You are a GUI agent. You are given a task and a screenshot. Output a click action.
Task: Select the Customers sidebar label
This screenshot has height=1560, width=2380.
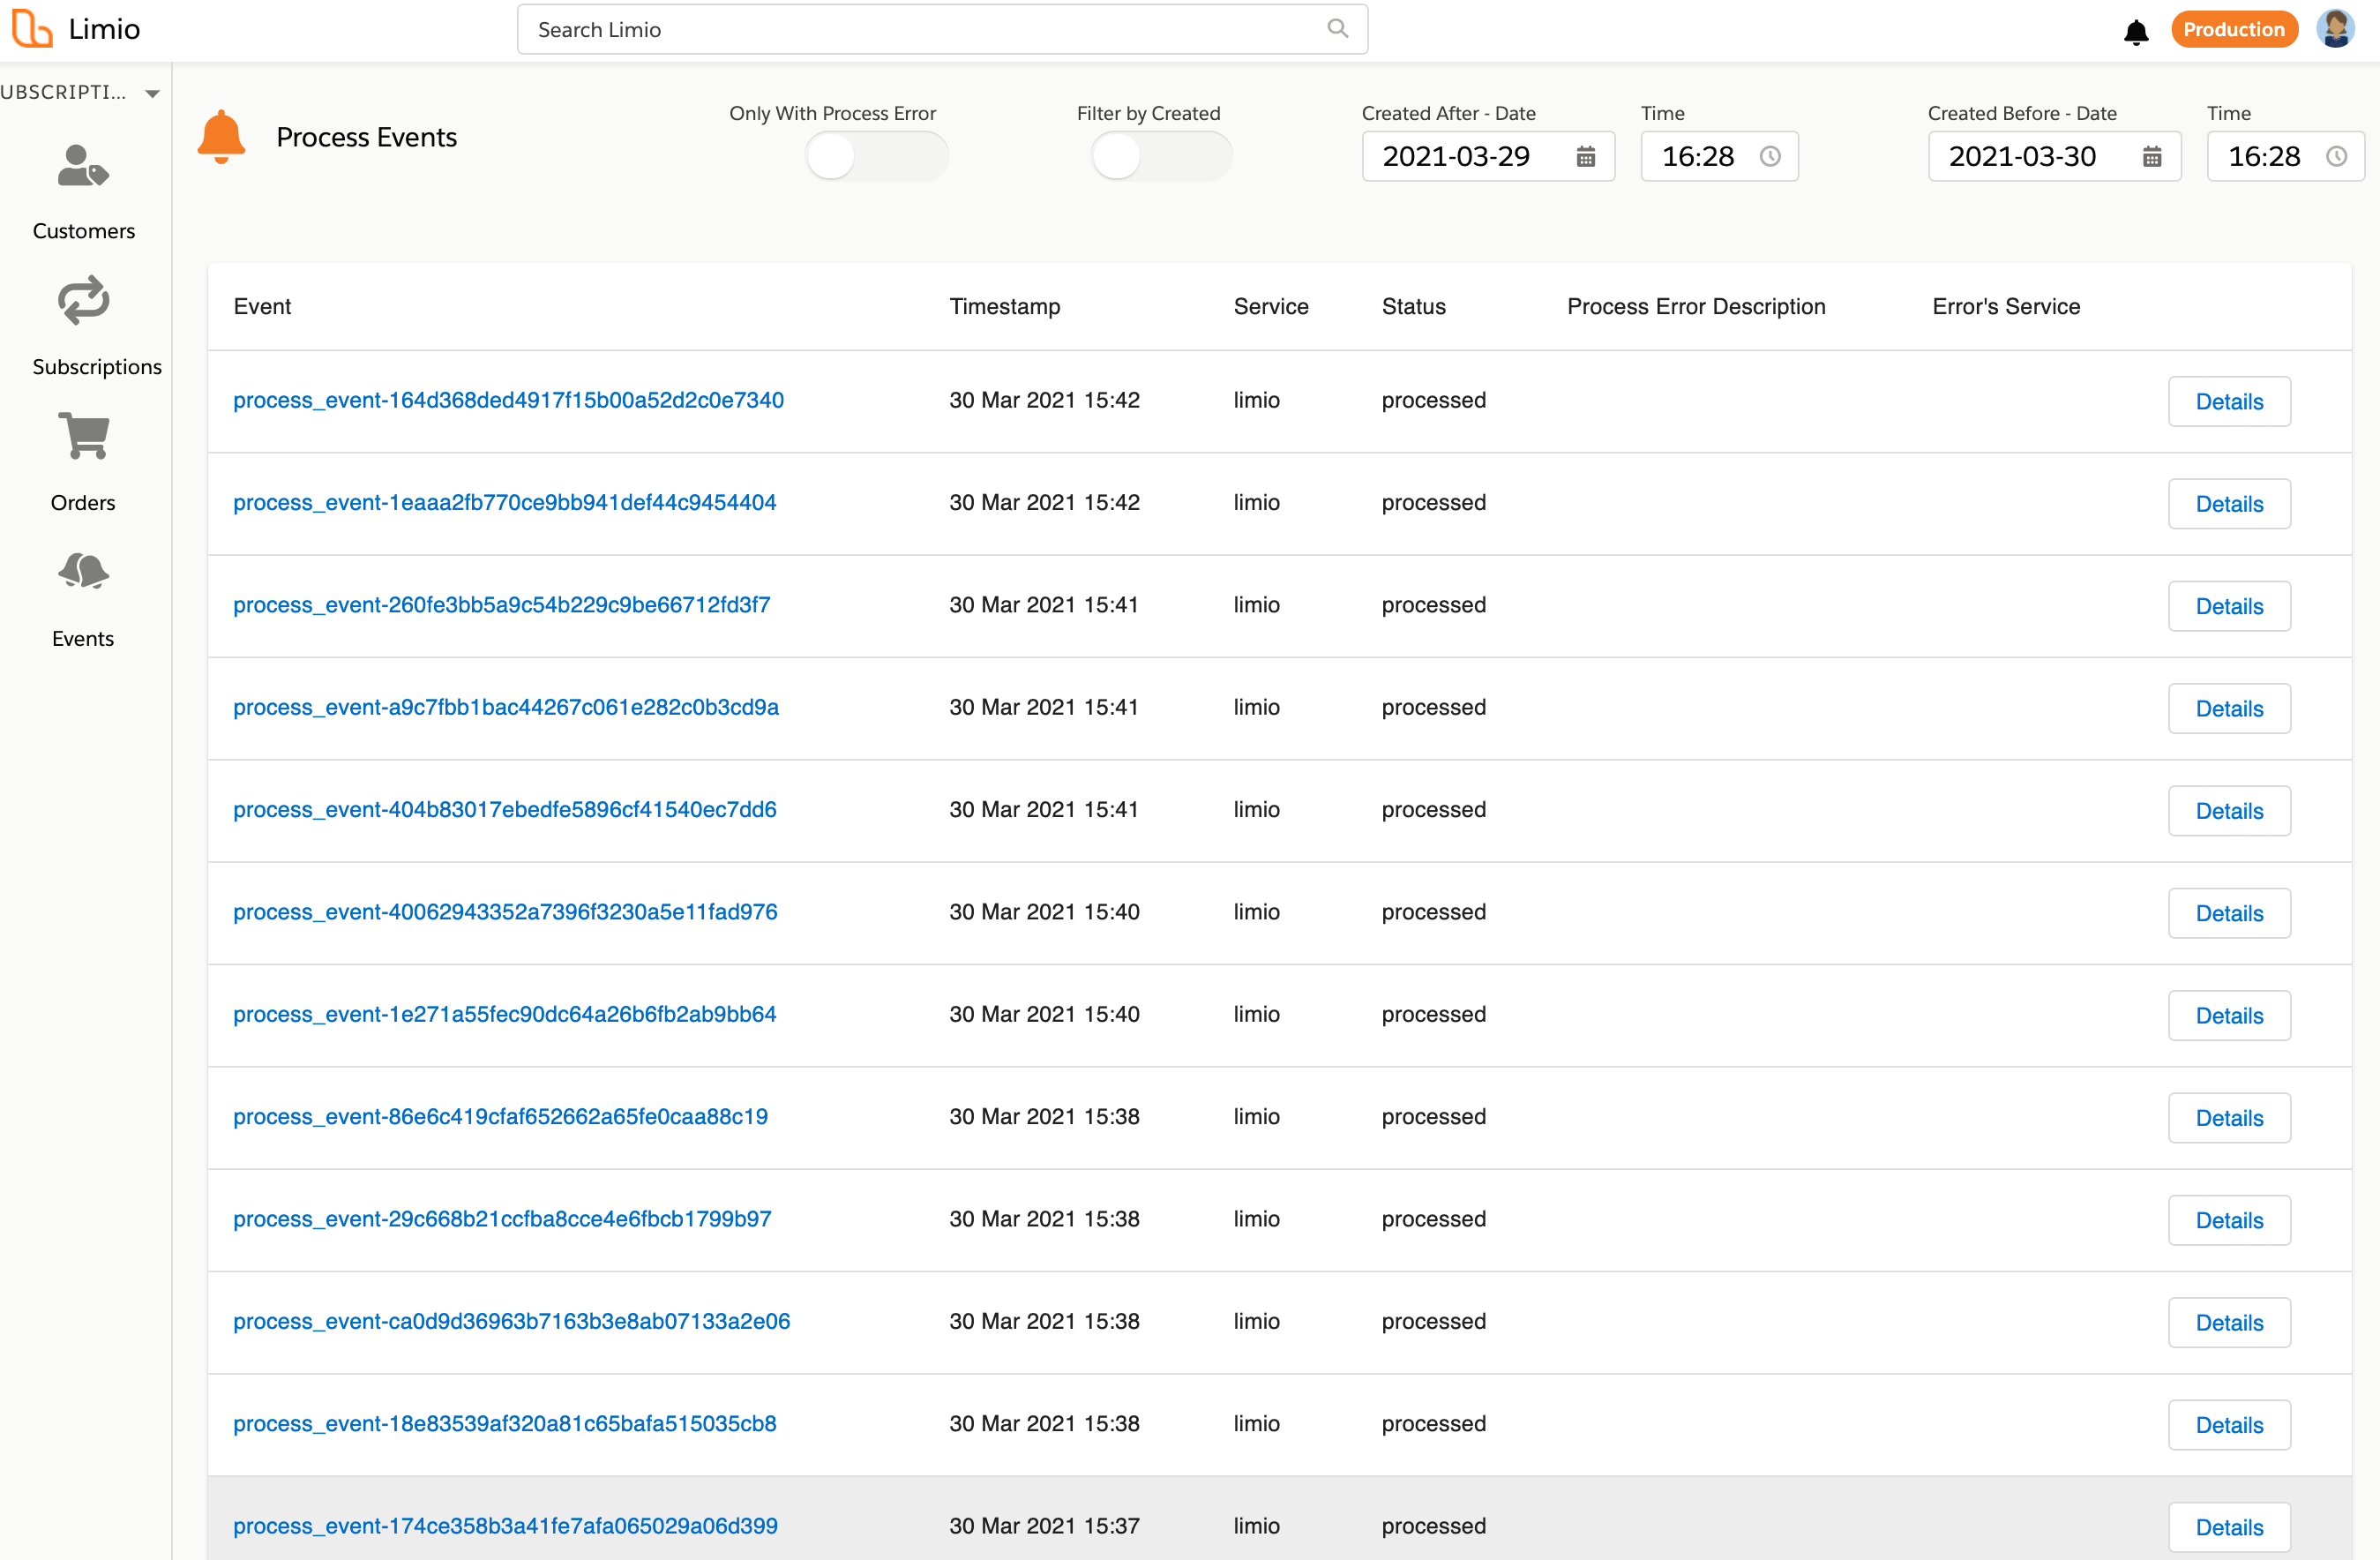pyautogui.click(x=83, y=231)
